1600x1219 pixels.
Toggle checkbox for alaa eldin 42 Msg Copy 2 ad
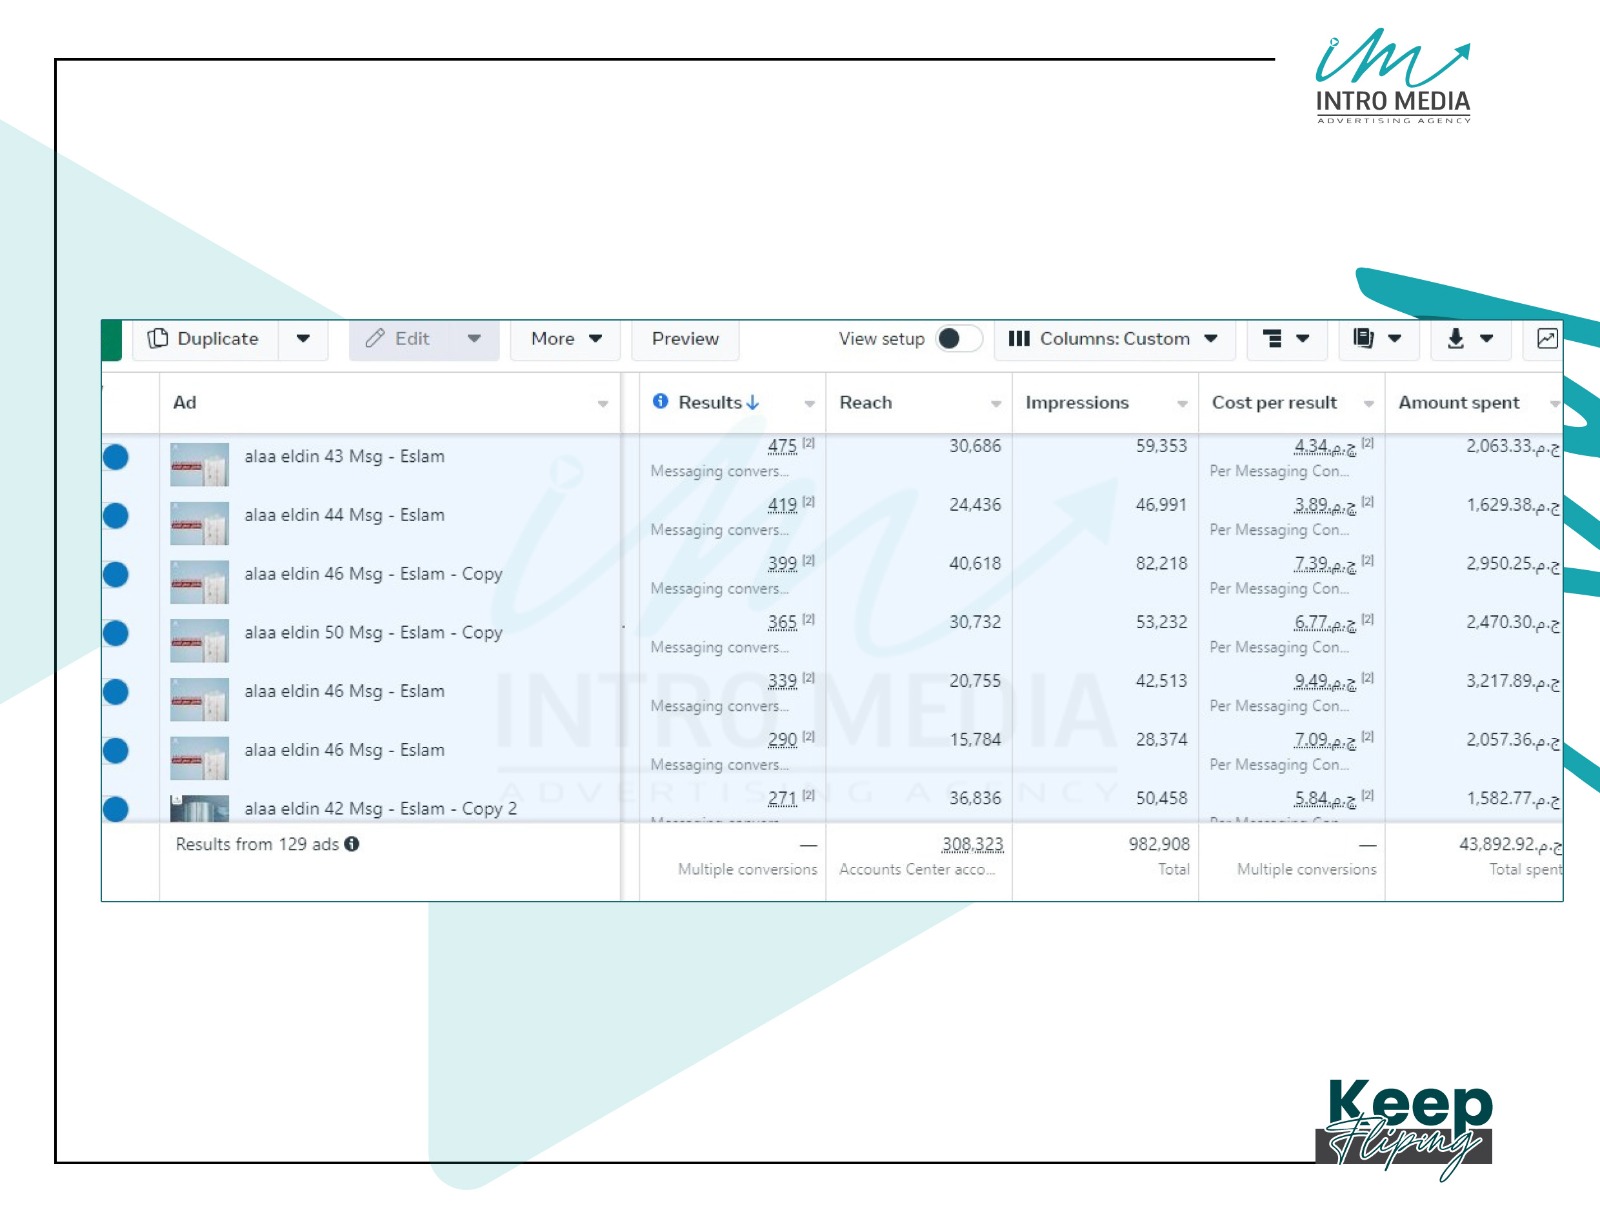pos(116,808)
